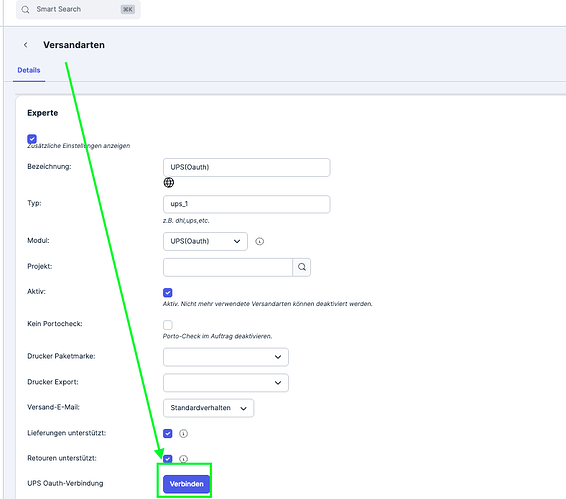Toggle Lieferungen unterstützt checkbox
Viewport: 566px width, 499px height.
tap(167, 433)
